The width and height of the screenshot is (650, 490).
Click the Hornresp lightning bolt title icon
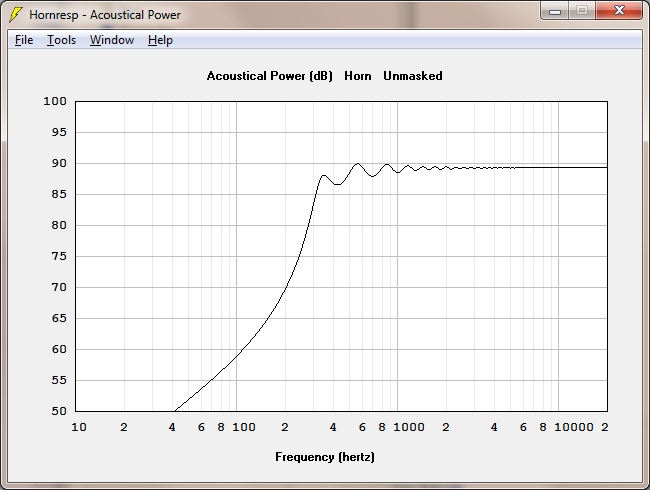coord(16,15)
